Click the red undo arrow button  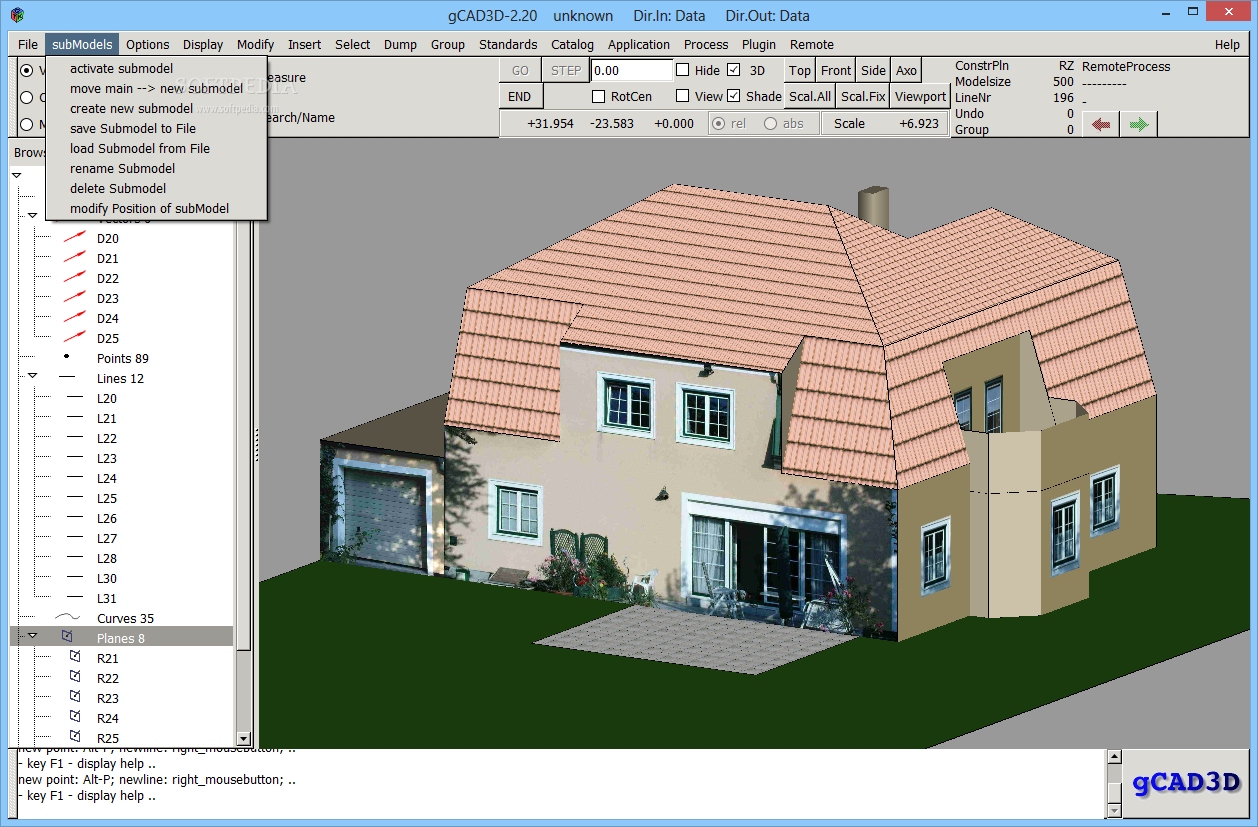(x=1101, y=124)
